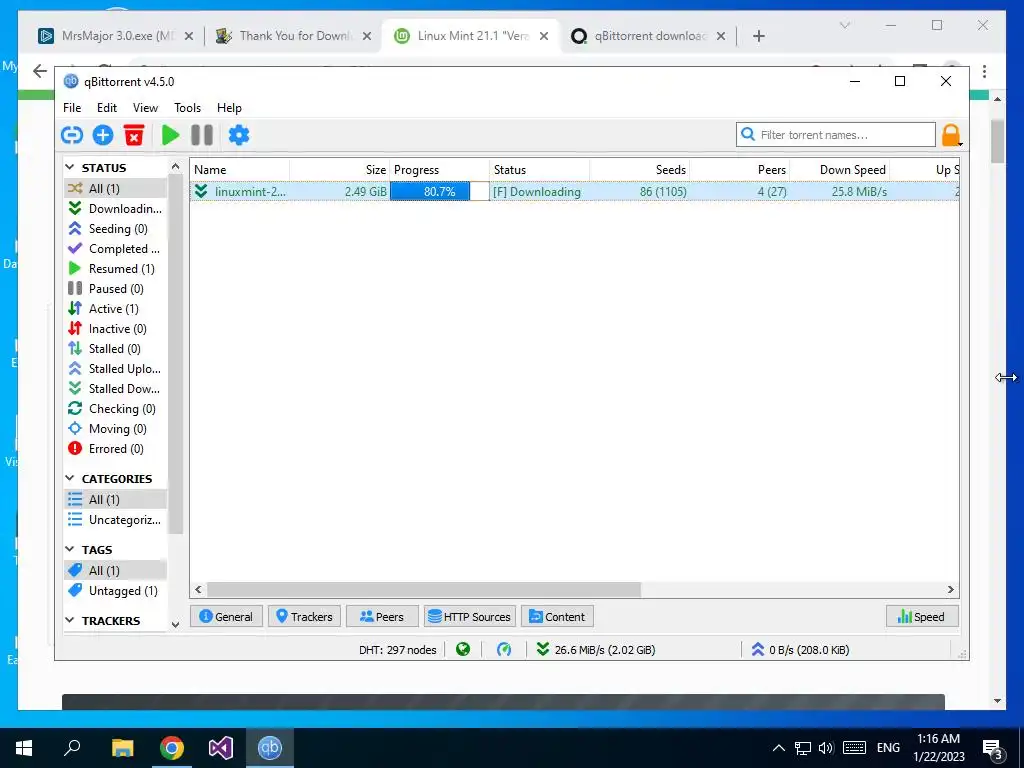This screenshot has width=1024, height=768.
Task: Open Chrome from the taskbar
Action: click(172, 748)
